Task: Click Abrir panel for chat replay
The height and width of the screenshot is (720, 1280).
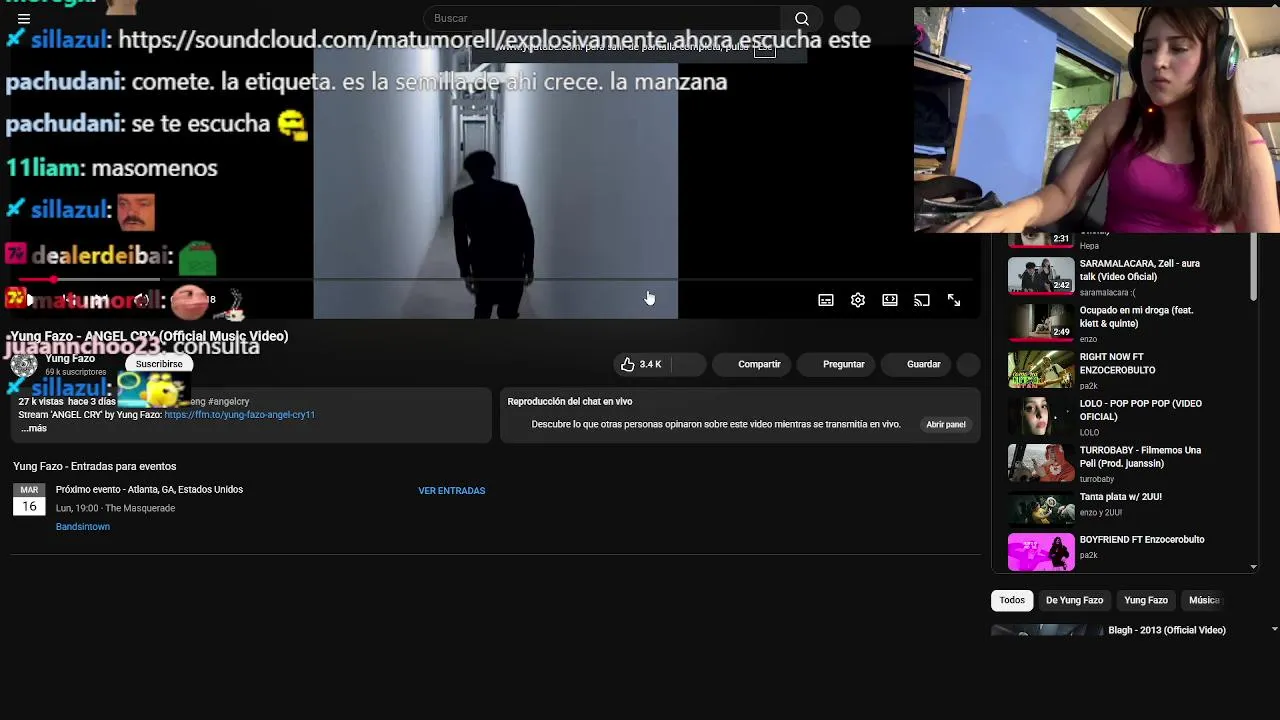Action: [945, 424]
